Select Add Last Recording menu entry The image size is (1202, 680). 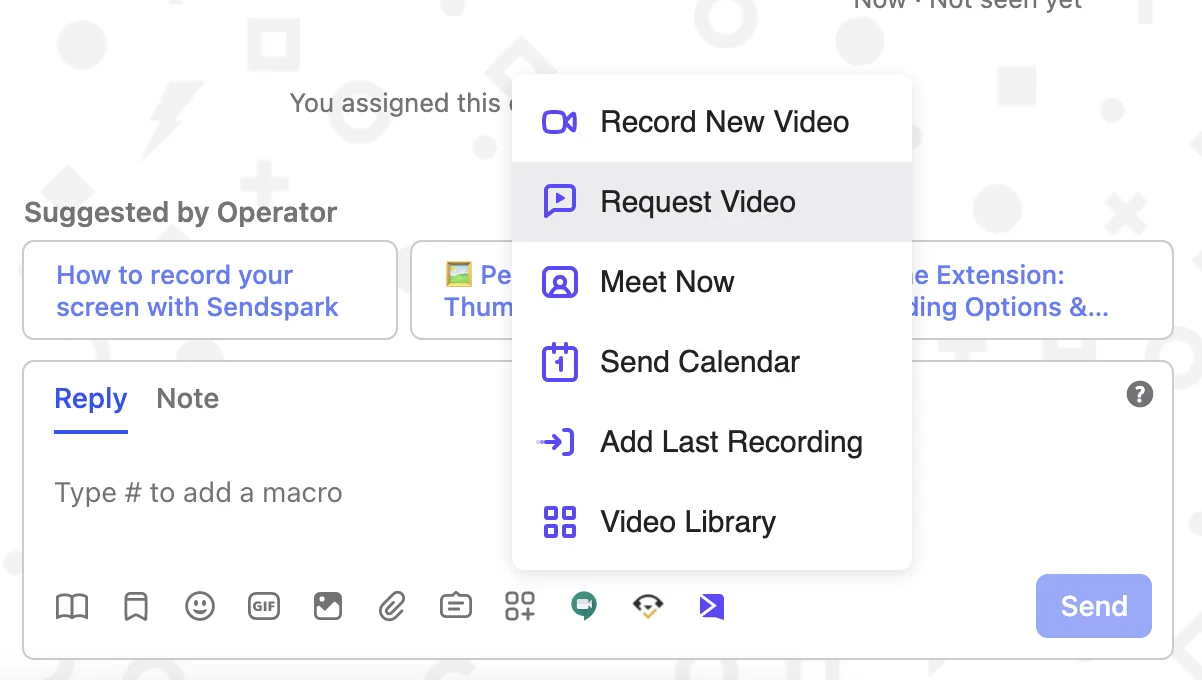711,442
